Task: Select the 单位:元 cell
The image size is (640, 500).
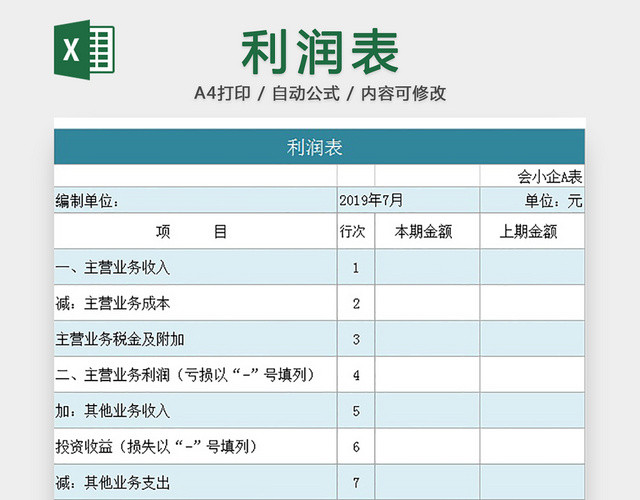Action: (x=532, y=200)
